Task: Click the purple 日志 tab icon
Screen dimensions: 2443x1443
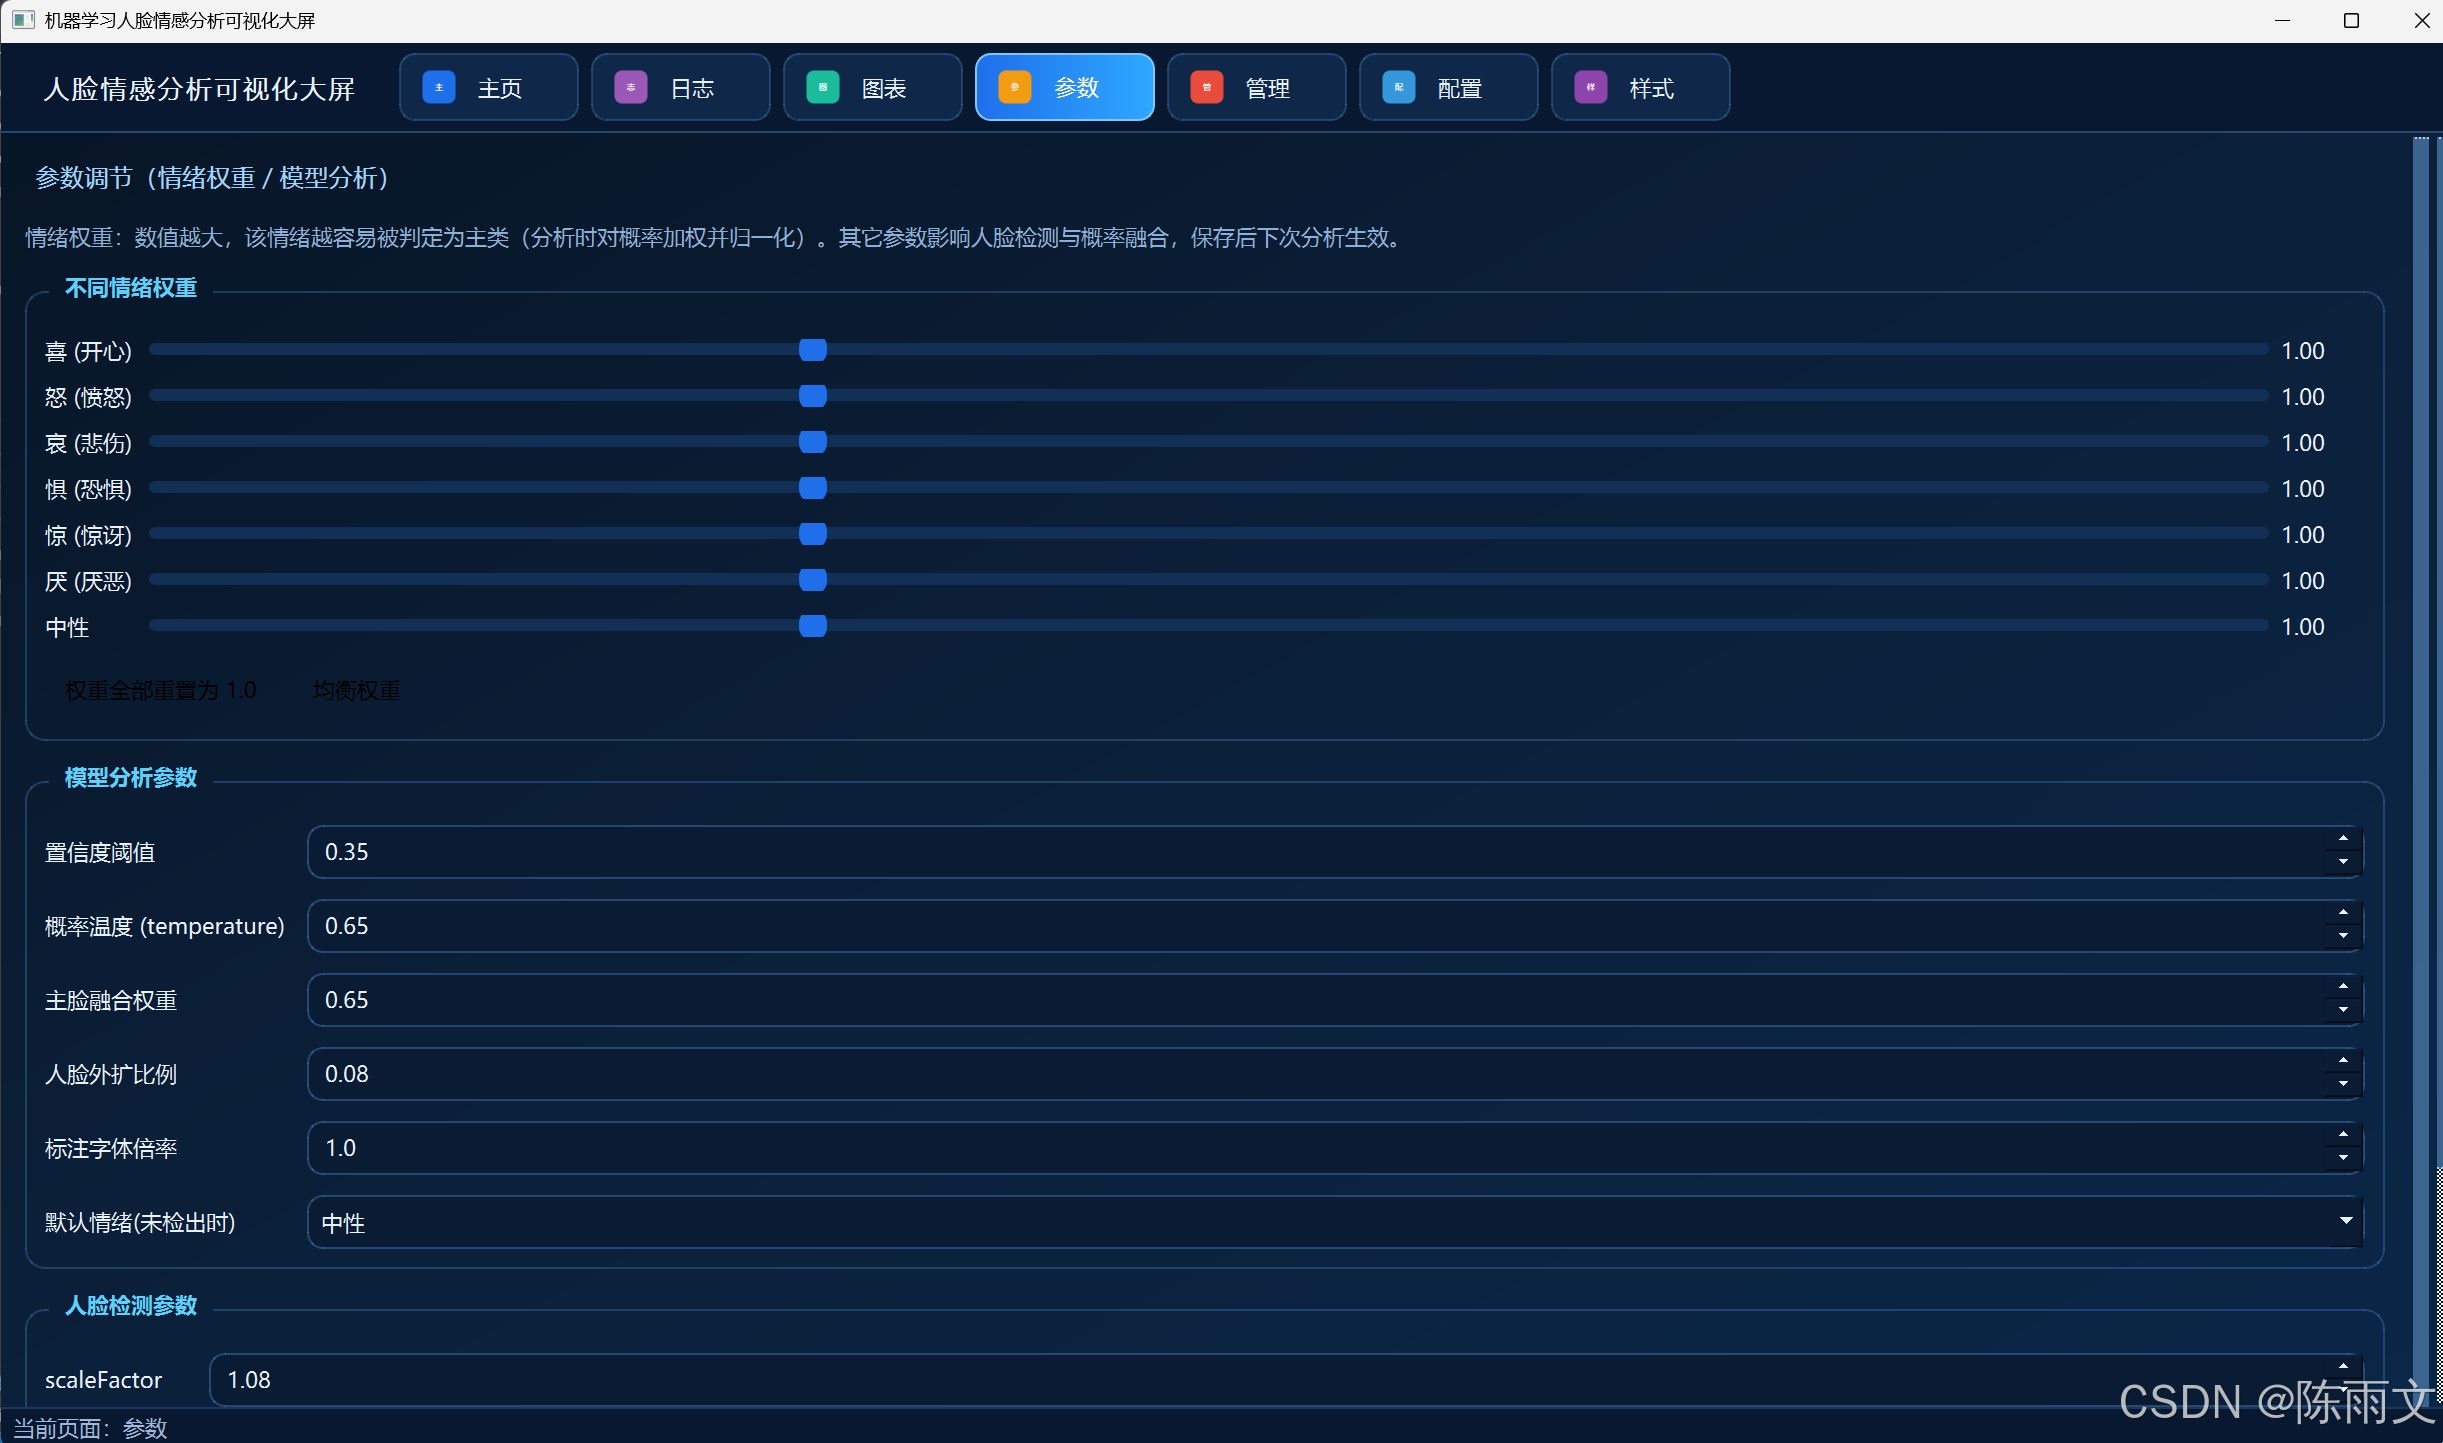Action: pyautogui.click(x=630, y=88)
